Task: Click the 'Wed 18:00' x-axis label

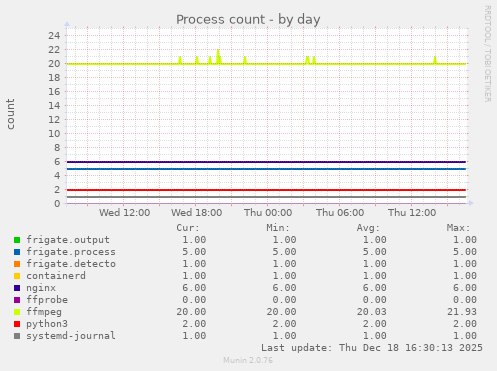Action: pyautogui.click(x=196, y=213)
